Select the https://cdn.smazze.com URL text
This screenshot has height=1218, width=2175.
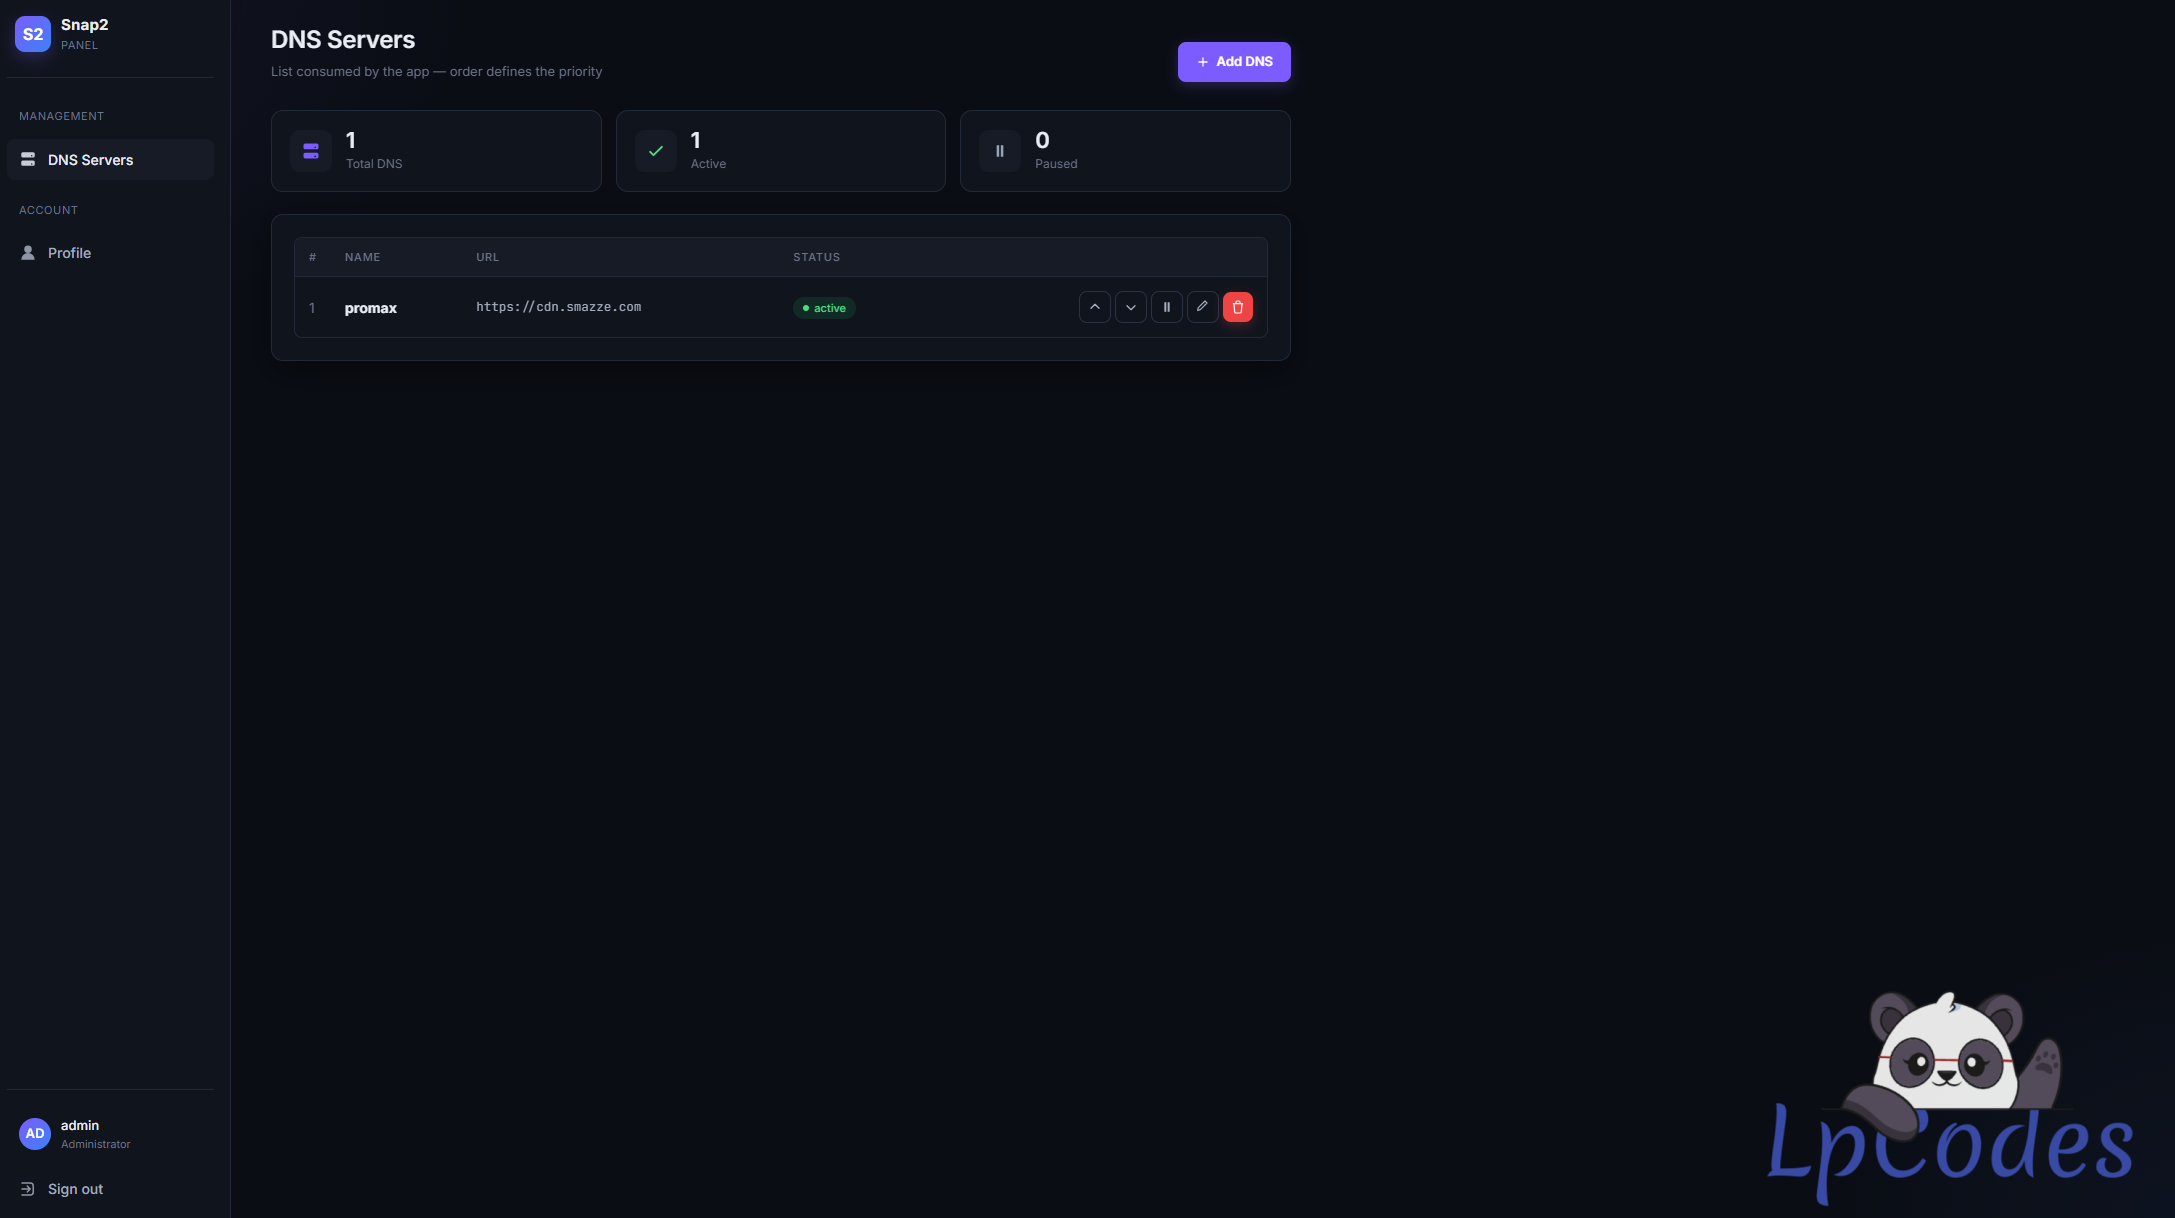tap(558, 307)
